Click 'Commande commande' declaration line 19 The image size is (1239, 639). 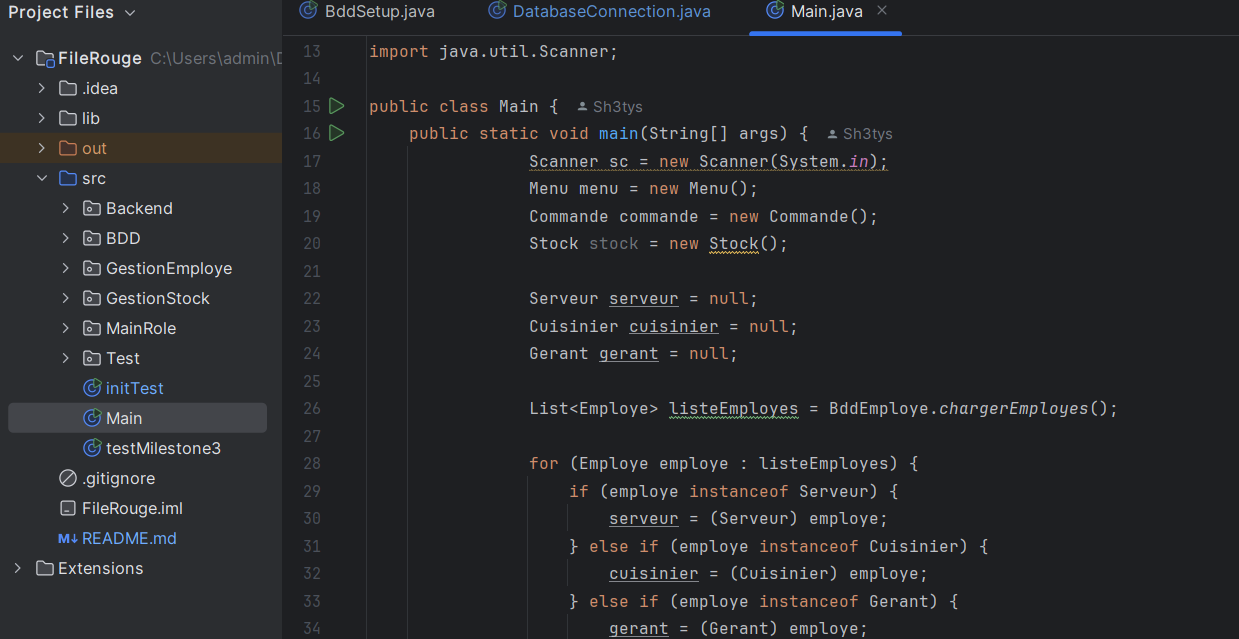(704, 216)
